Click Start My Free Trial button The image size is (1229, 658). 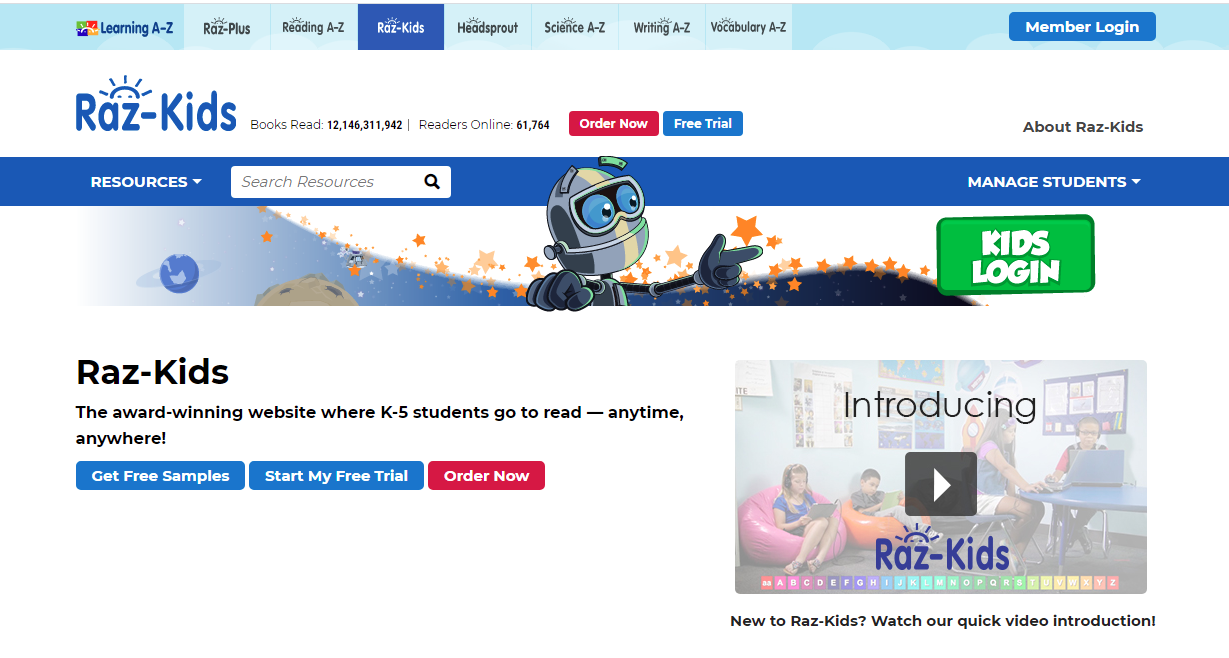tap(336, 476)
